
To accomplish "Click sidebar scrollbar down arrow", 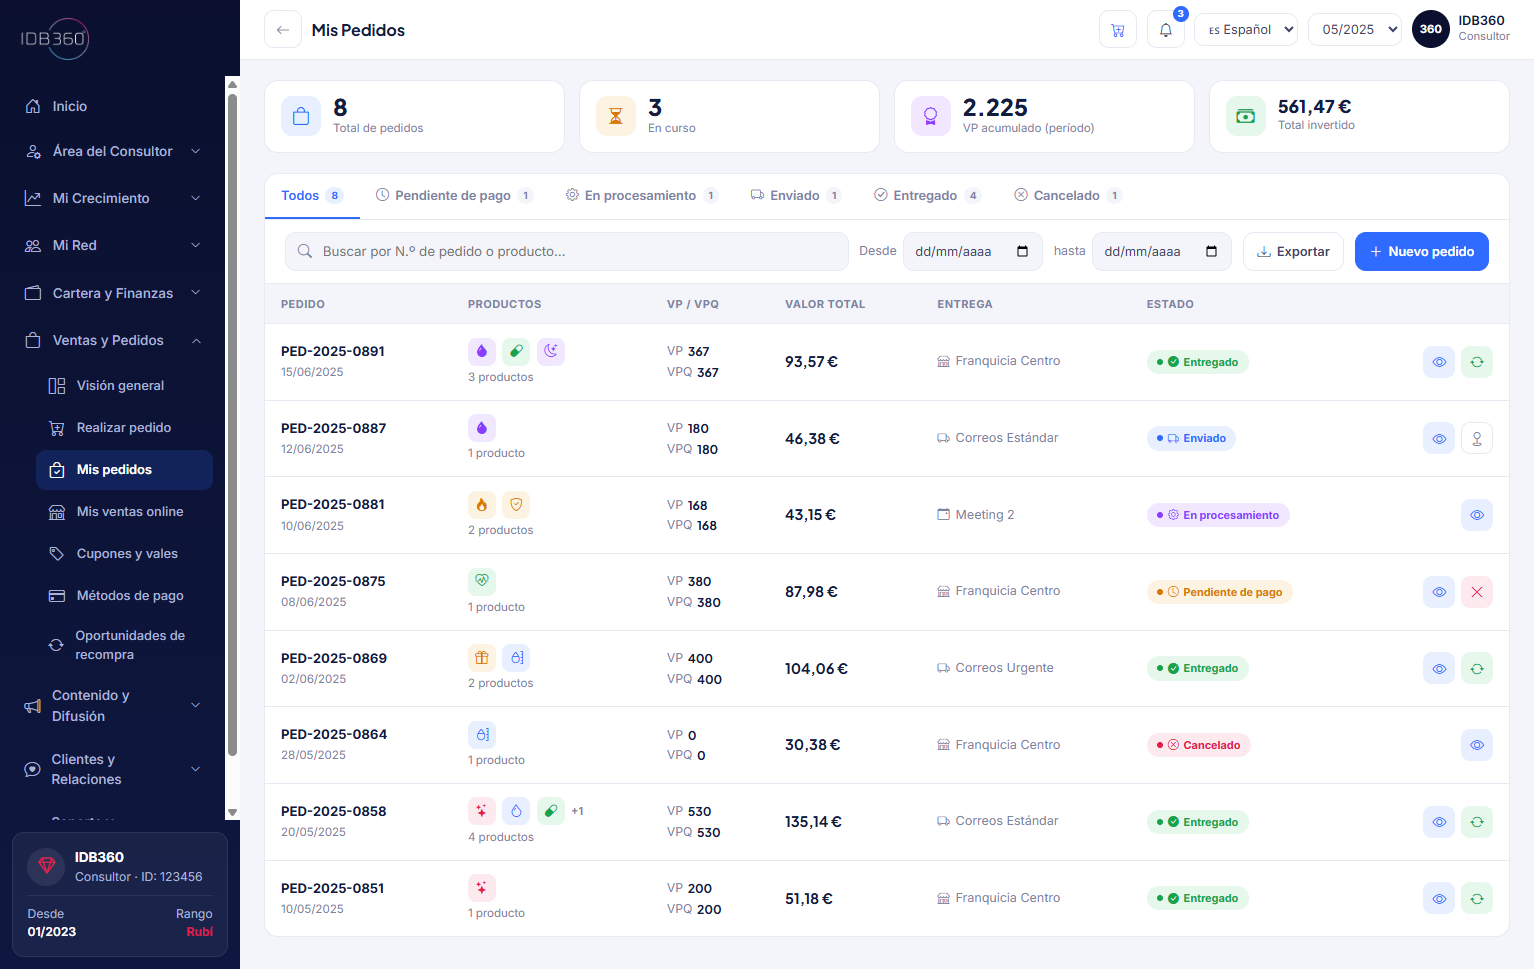I will [x=232, y=813].
